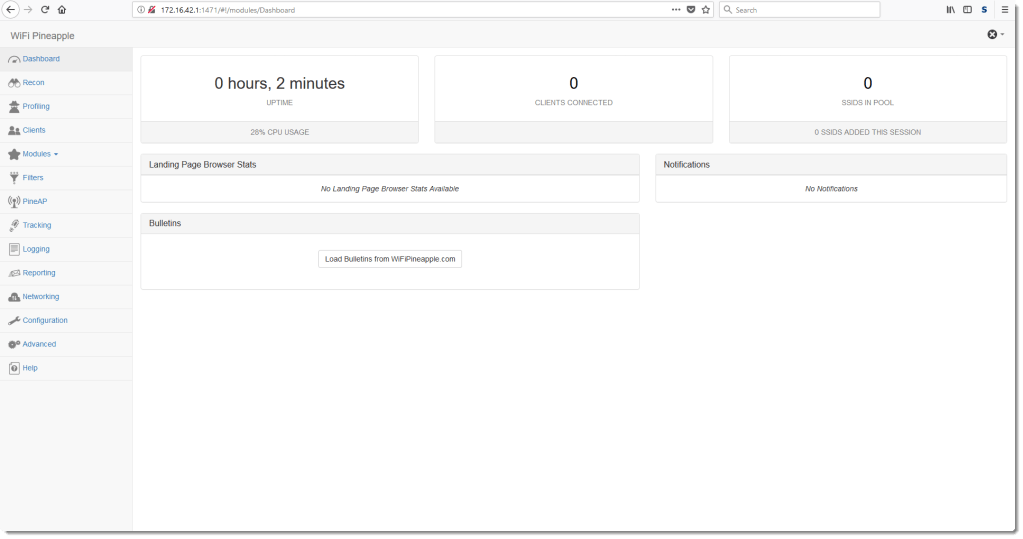Click the Advanced gears icon
The height and width of the screenshot is (539, 1023).
14,345
